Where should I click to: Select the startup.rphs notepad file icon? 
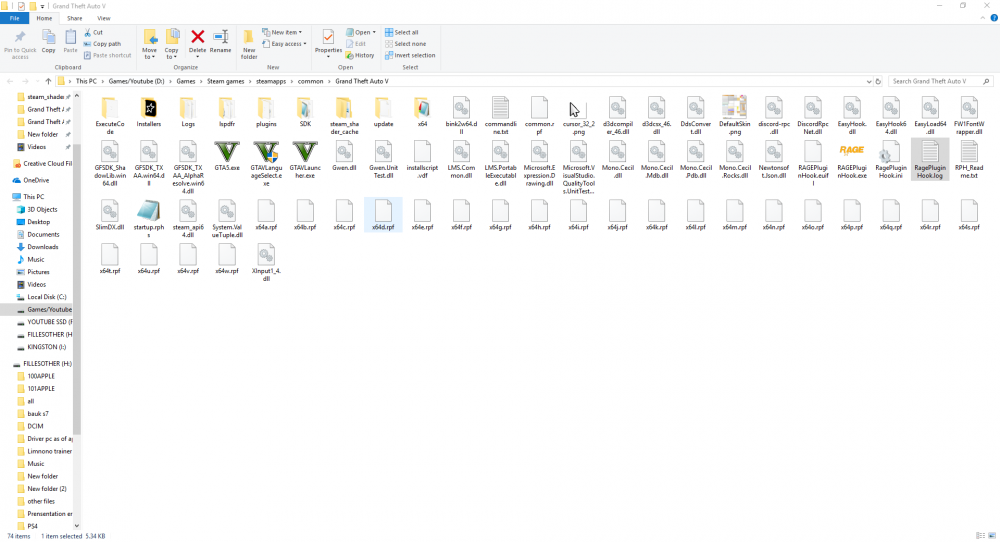148,210
